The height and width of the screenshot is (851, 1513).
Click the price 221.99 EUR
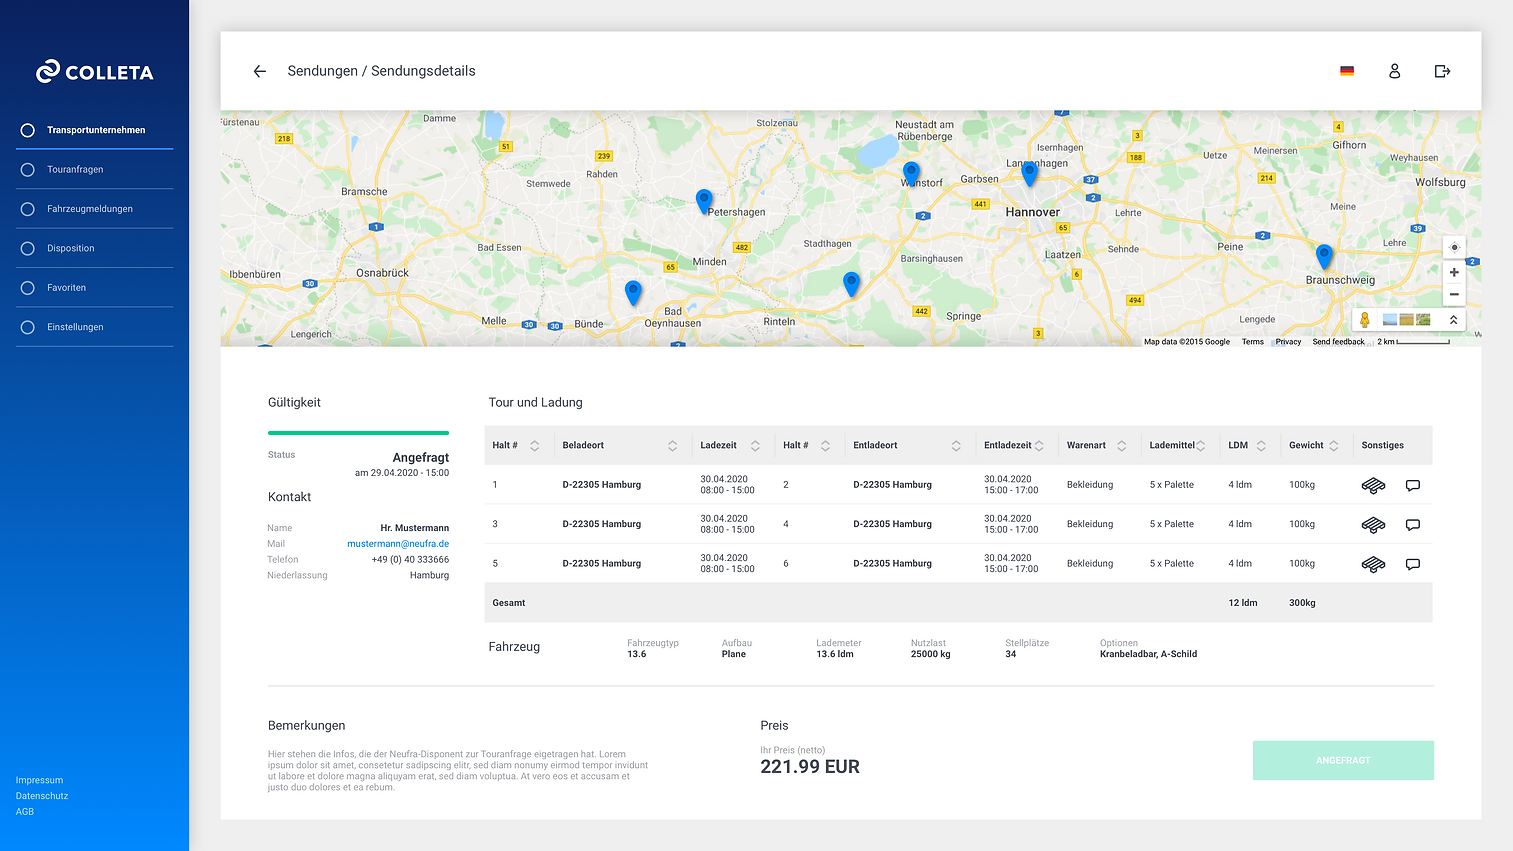[810, 767]
